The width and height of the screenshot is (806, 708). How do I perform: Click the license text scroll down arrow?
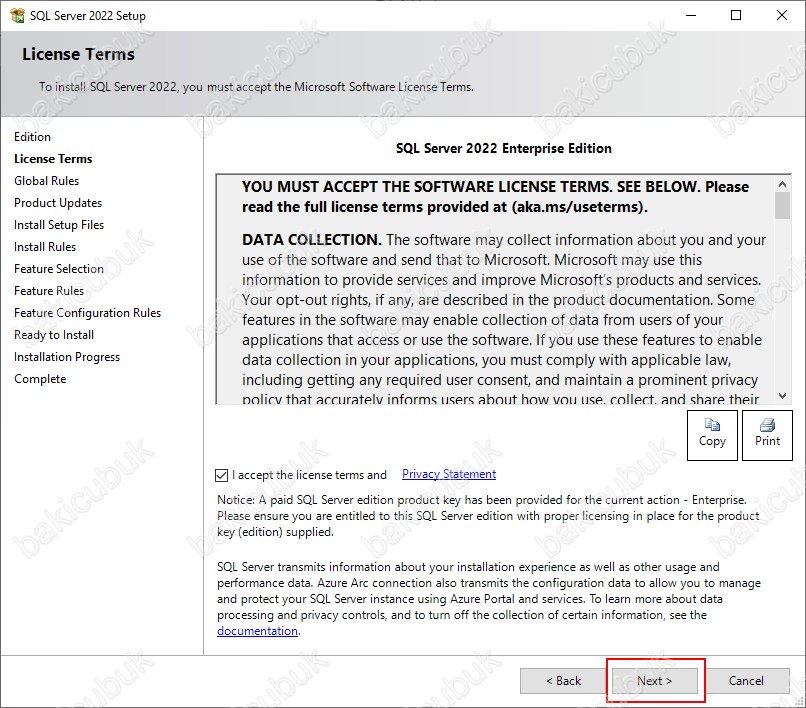(x=782, y=395)
